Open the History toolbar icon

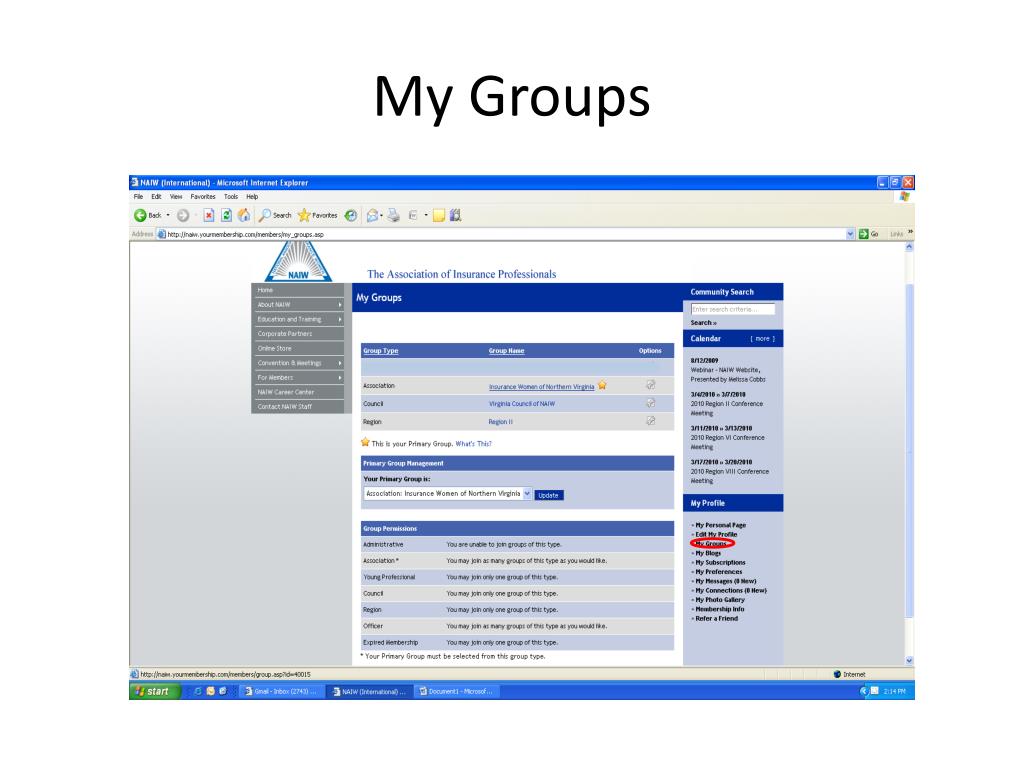351,215
